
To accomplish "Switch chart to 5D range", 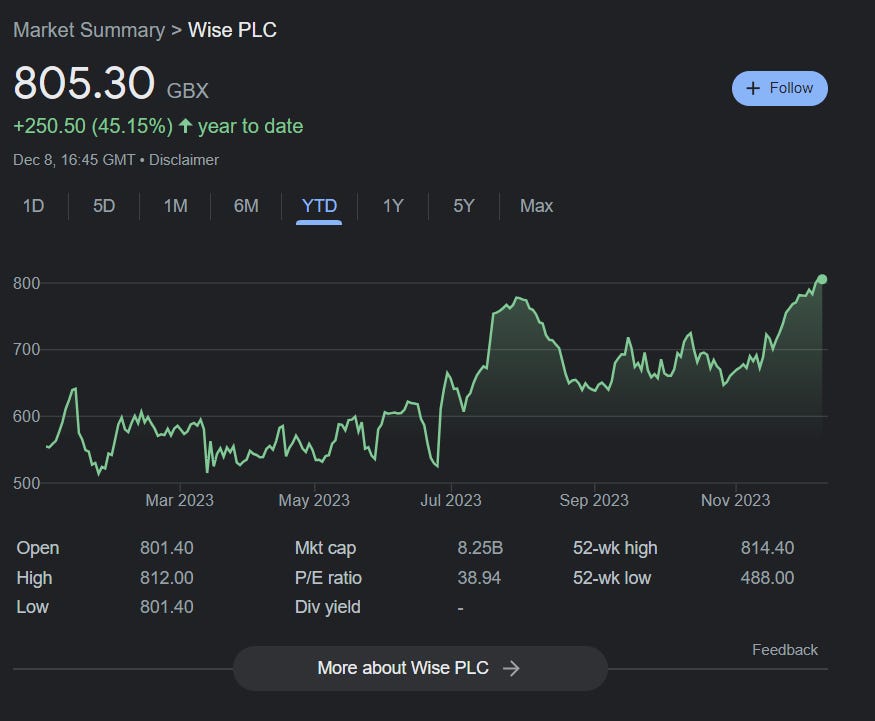I will pos(104,206).
